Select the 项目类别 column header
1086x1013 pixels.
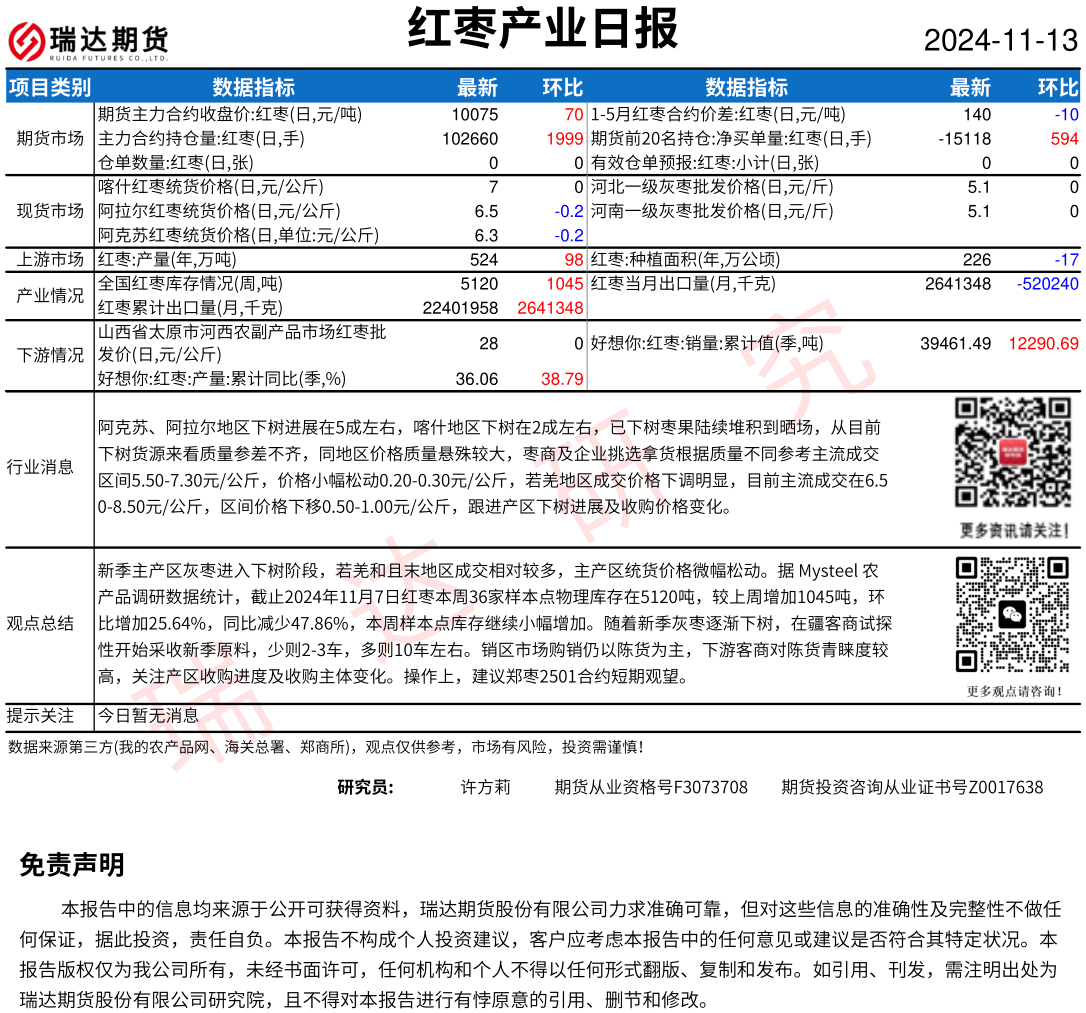50,88
